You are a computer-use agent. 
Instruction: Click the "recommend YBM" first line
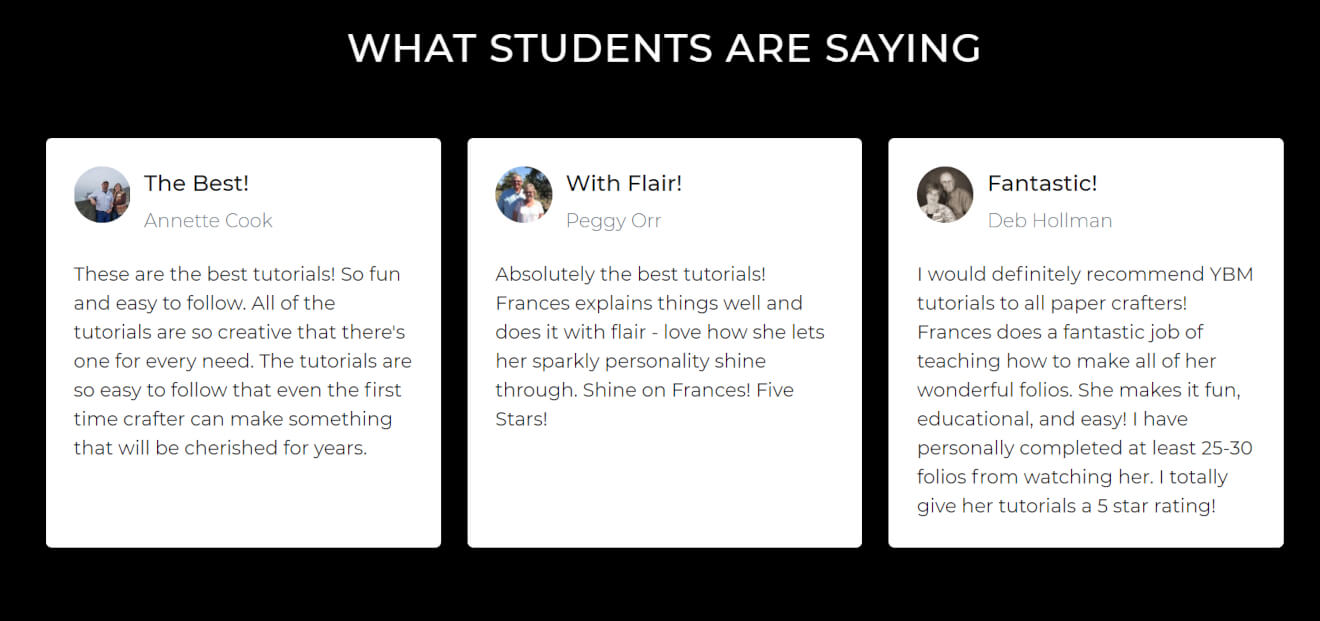1085,274
